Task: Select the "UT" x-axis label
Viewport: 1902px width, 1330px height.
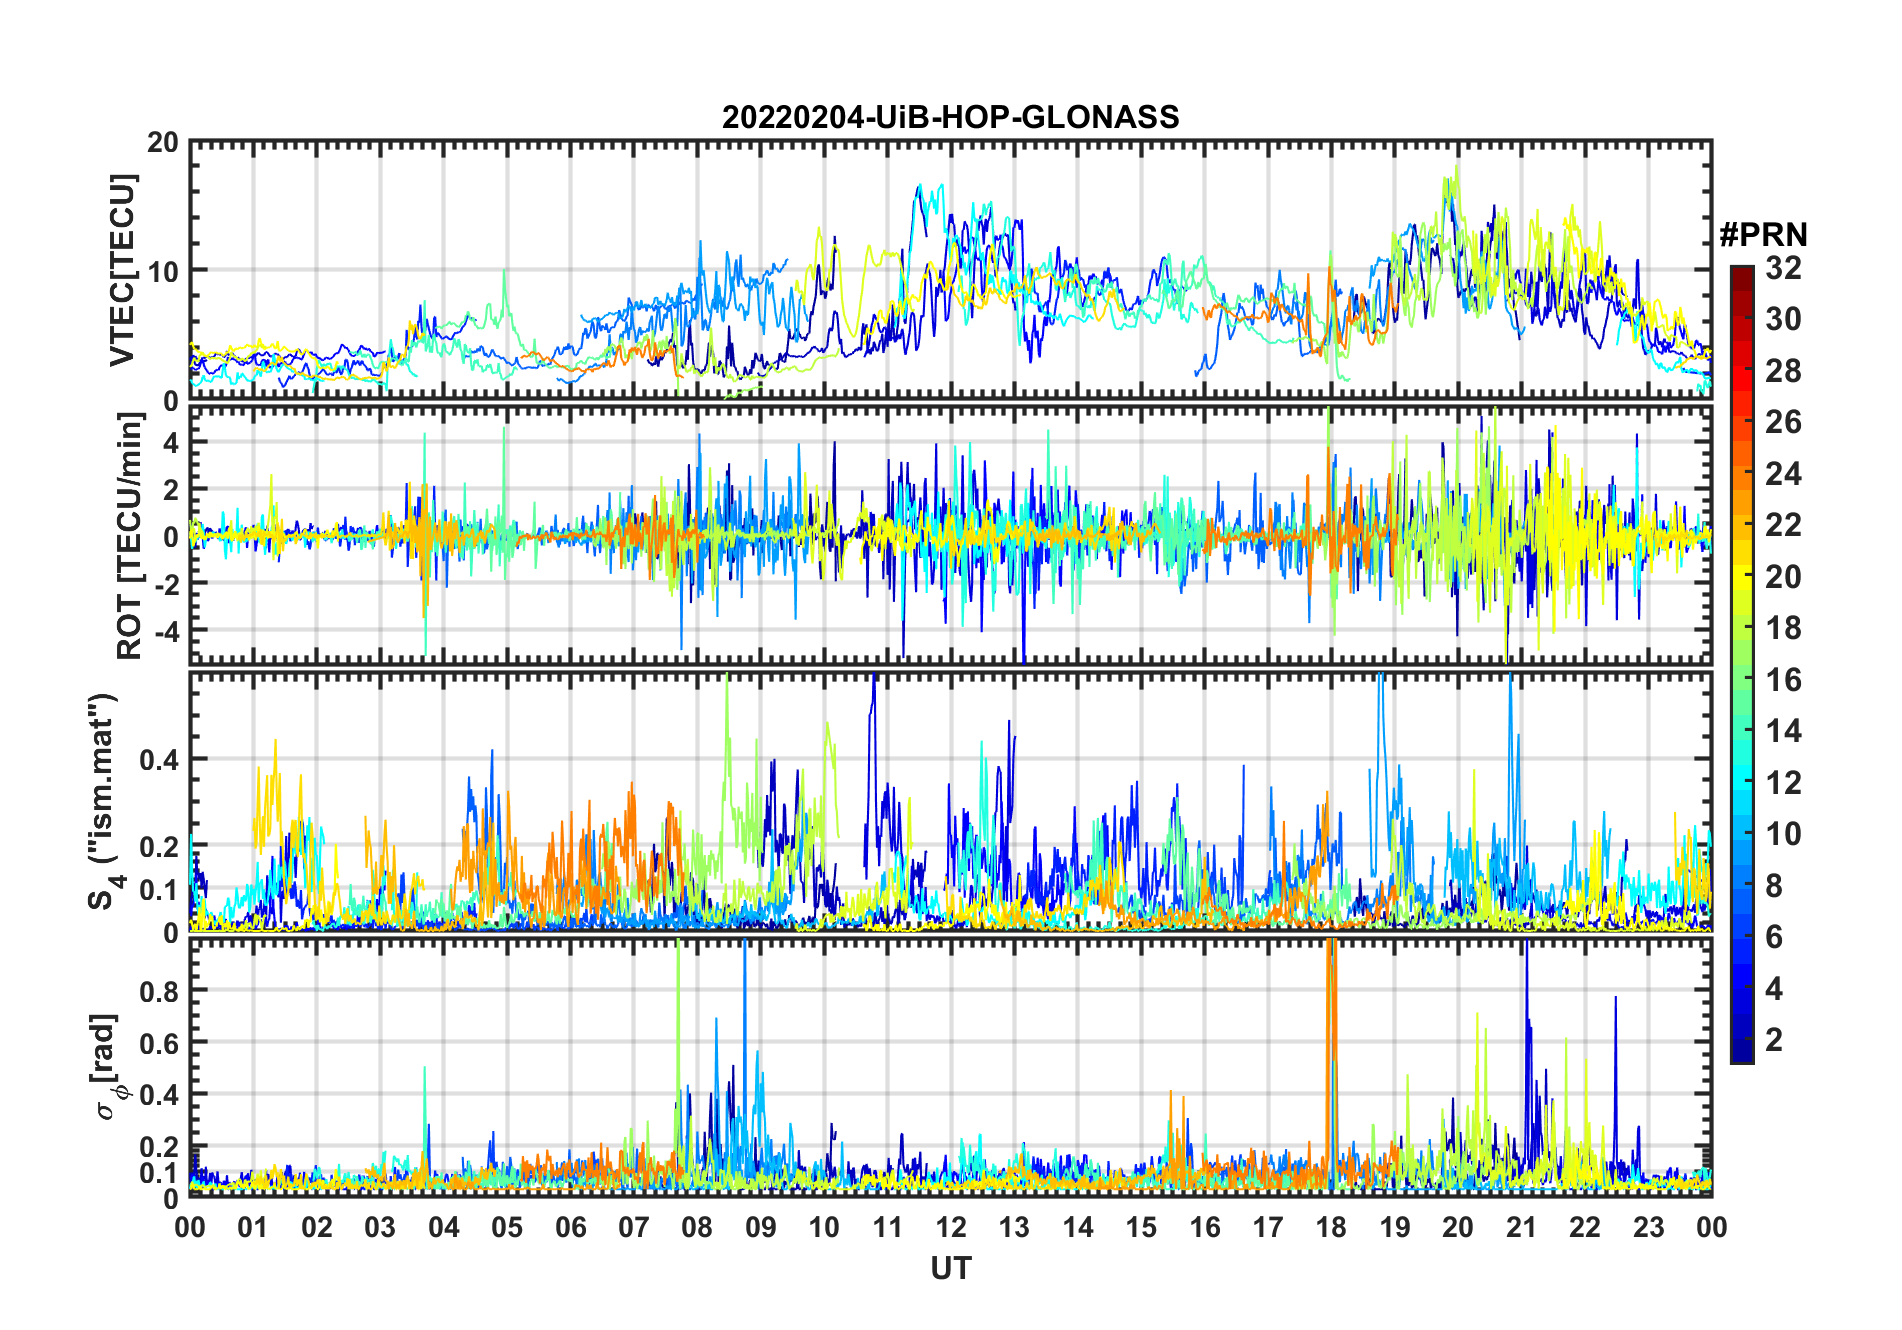Action: (951, 1268)
